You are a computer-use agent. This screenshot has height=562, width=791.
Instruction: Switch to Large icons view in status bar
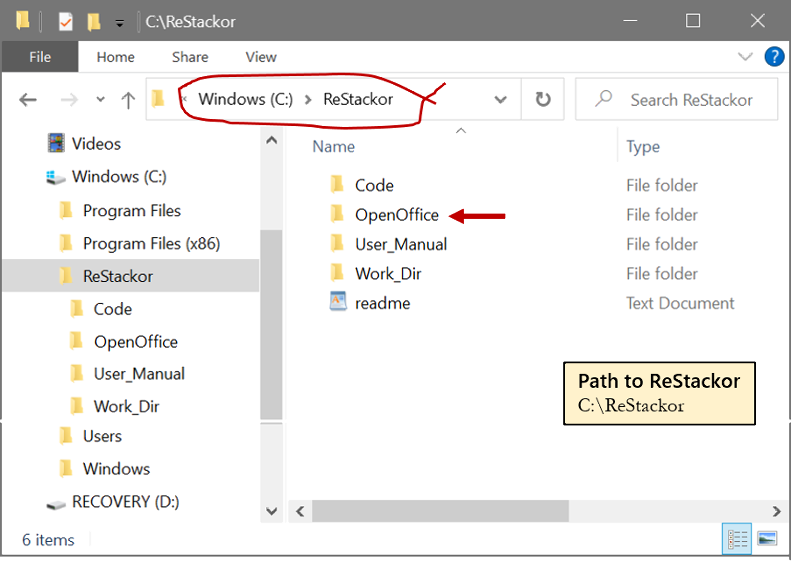(x=767, y=539)
